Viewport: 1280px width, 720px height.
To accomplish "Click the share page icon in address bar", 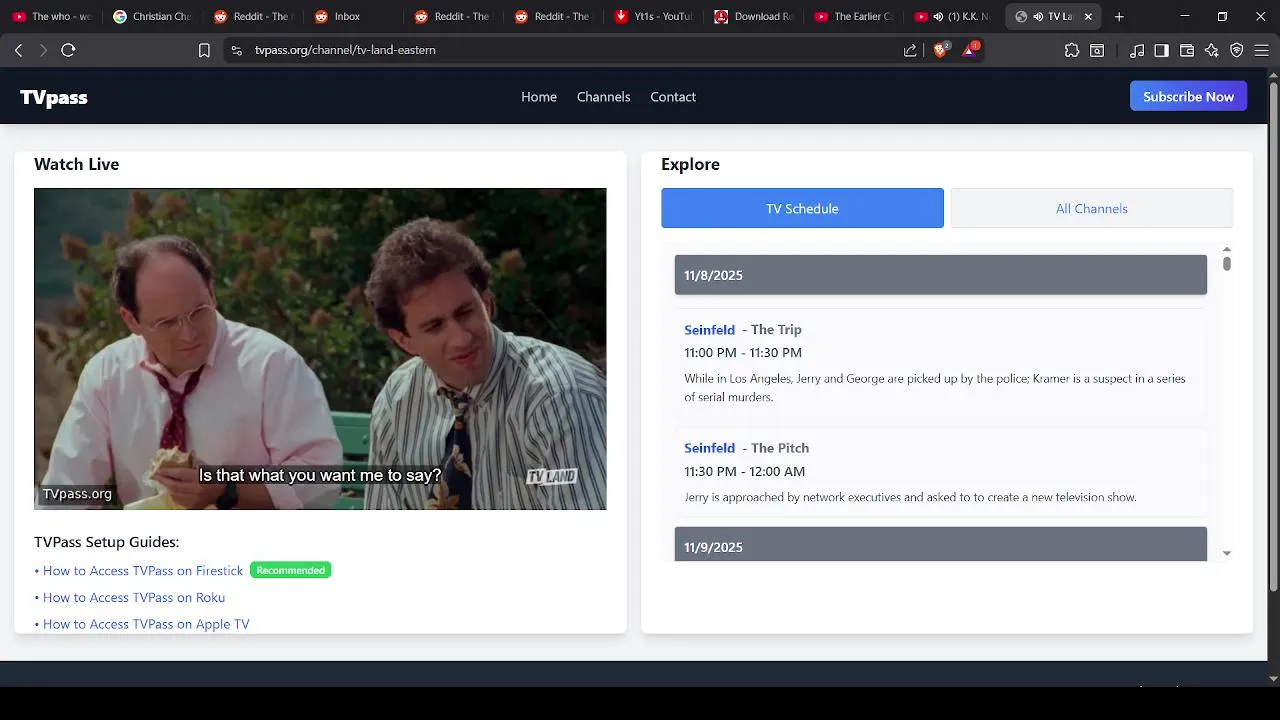I will 910,50.
